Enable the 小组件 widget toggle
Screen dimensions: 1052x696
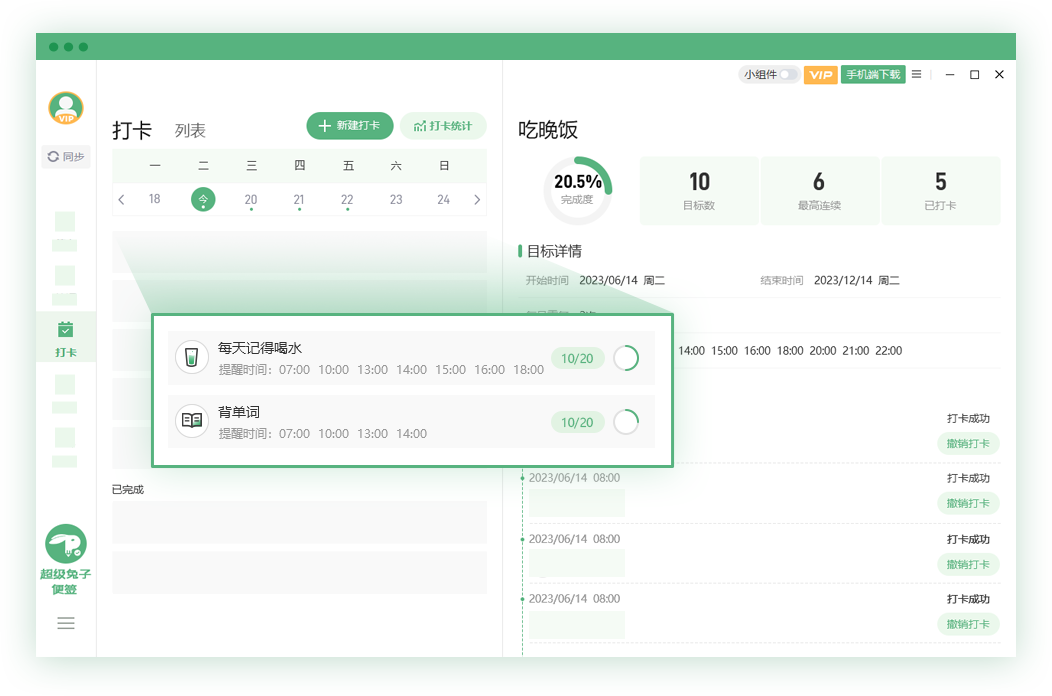click(x=787, y=74)
